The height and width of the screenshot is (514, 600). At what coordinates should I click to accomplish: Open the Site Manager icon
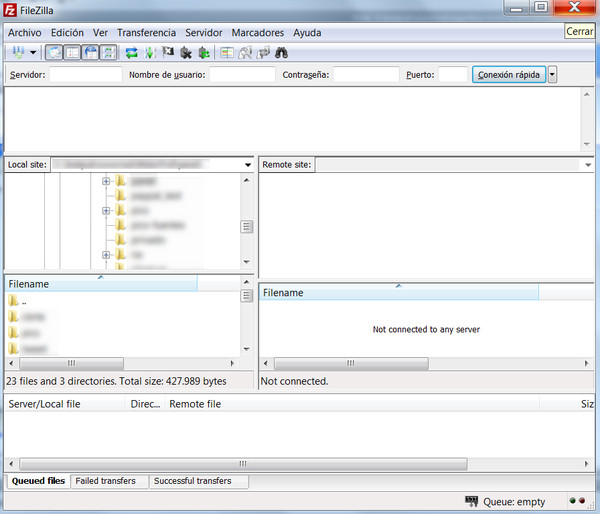point(18,52)
